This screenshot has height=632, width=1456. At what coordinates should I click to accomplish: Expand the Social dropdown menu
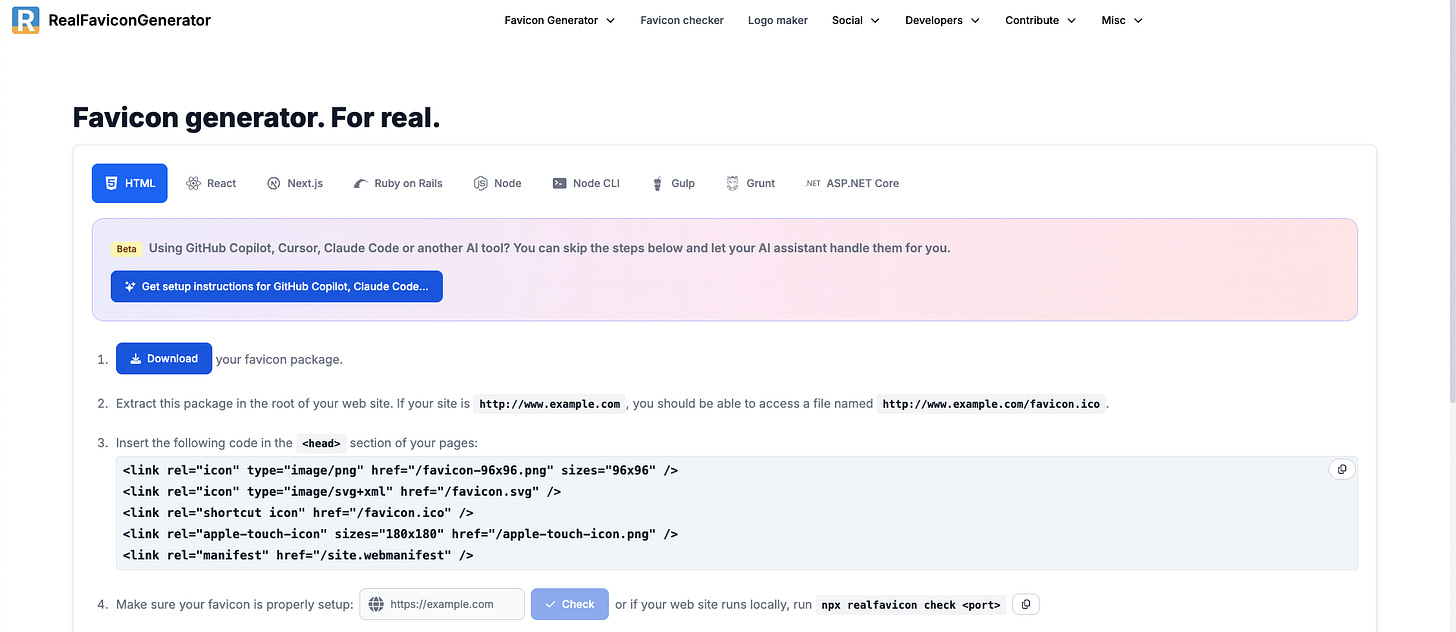[x=856, y=20]
